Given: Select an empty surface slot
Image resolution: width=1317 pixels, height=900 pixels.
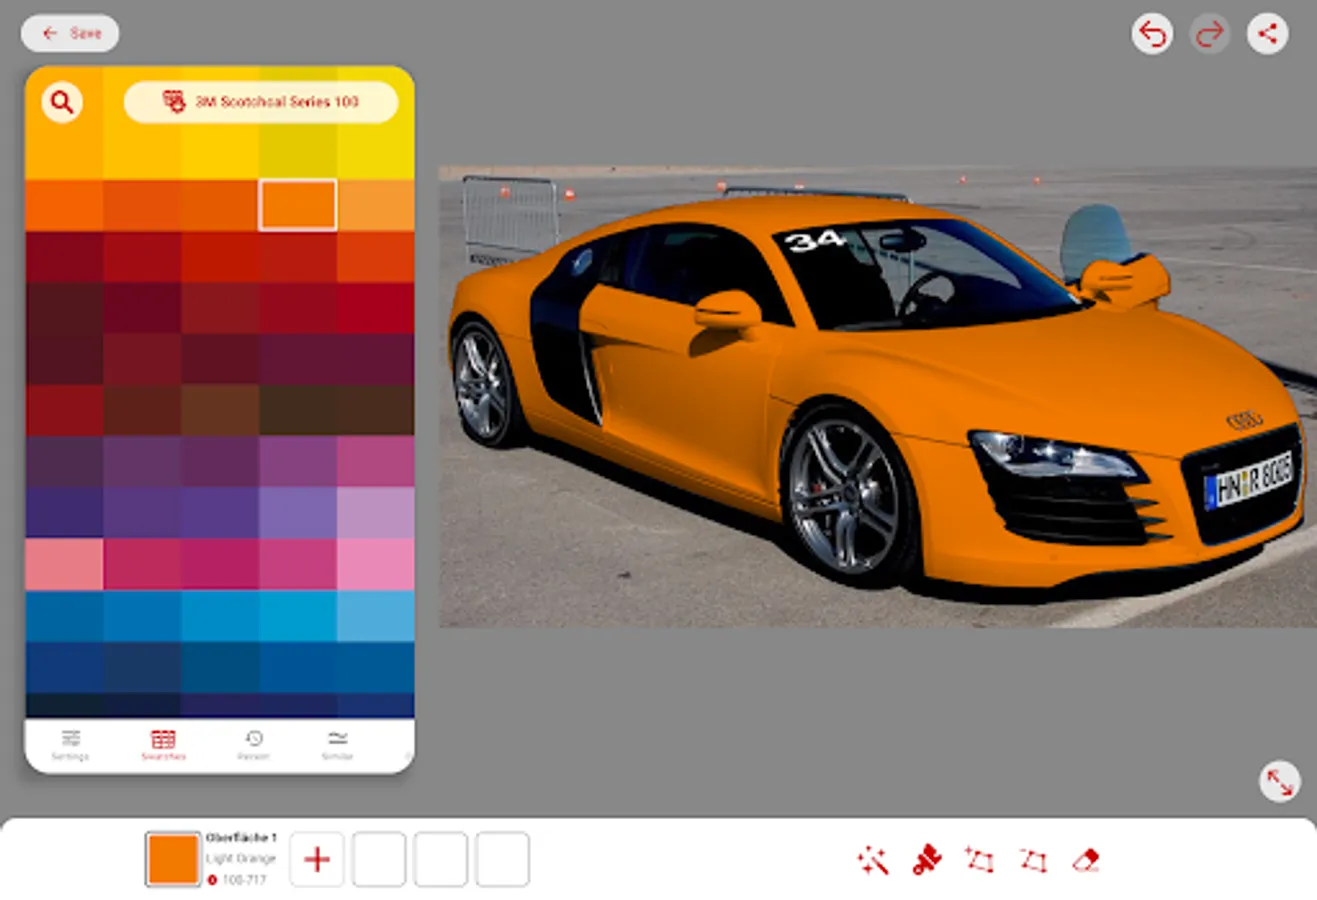Looking at the screenshot, I should (x=380, y=859).
